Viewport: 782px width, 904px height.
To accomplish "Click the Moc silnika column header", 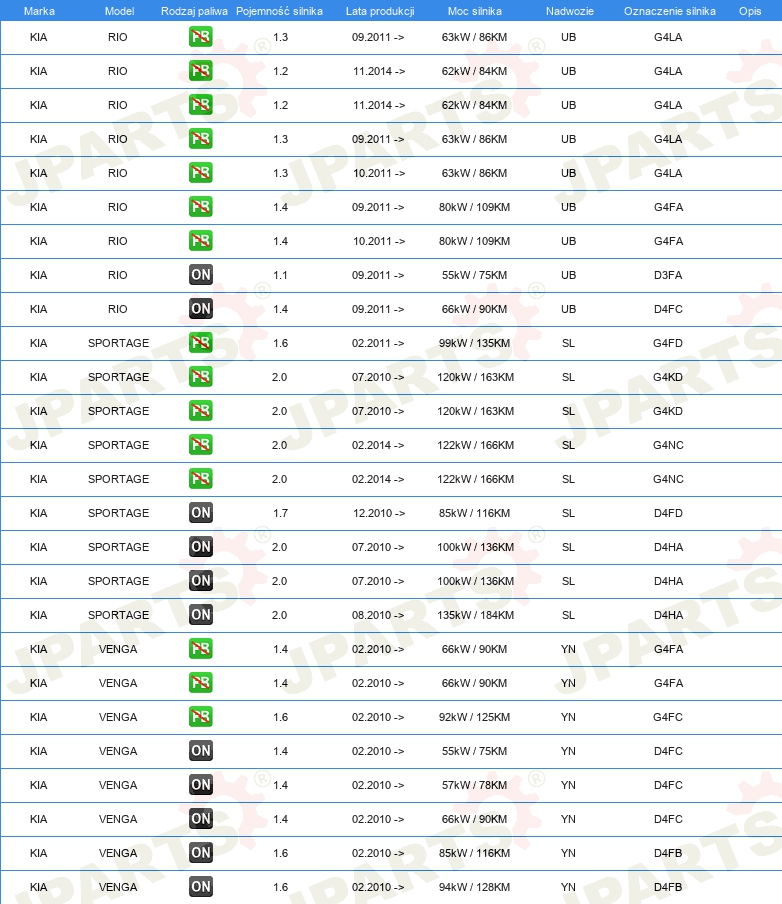I will [475, 11].
